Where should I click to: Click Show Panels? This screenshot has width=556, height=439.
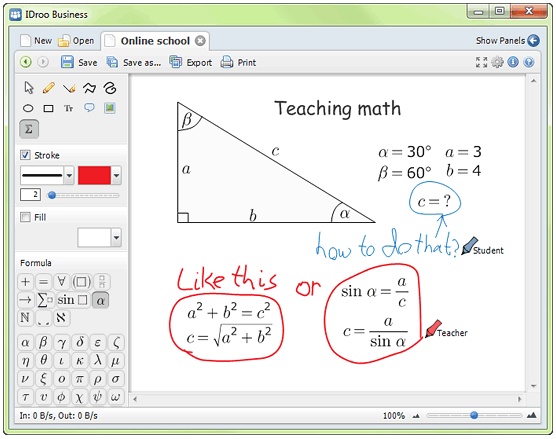507,41
